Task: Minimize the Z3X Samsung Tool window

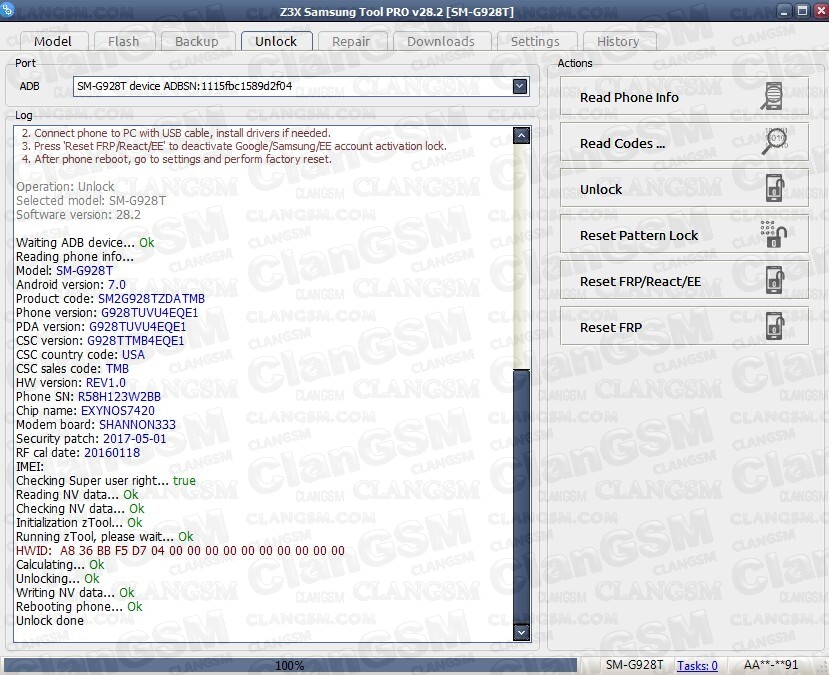Action: tap(785, 11)
